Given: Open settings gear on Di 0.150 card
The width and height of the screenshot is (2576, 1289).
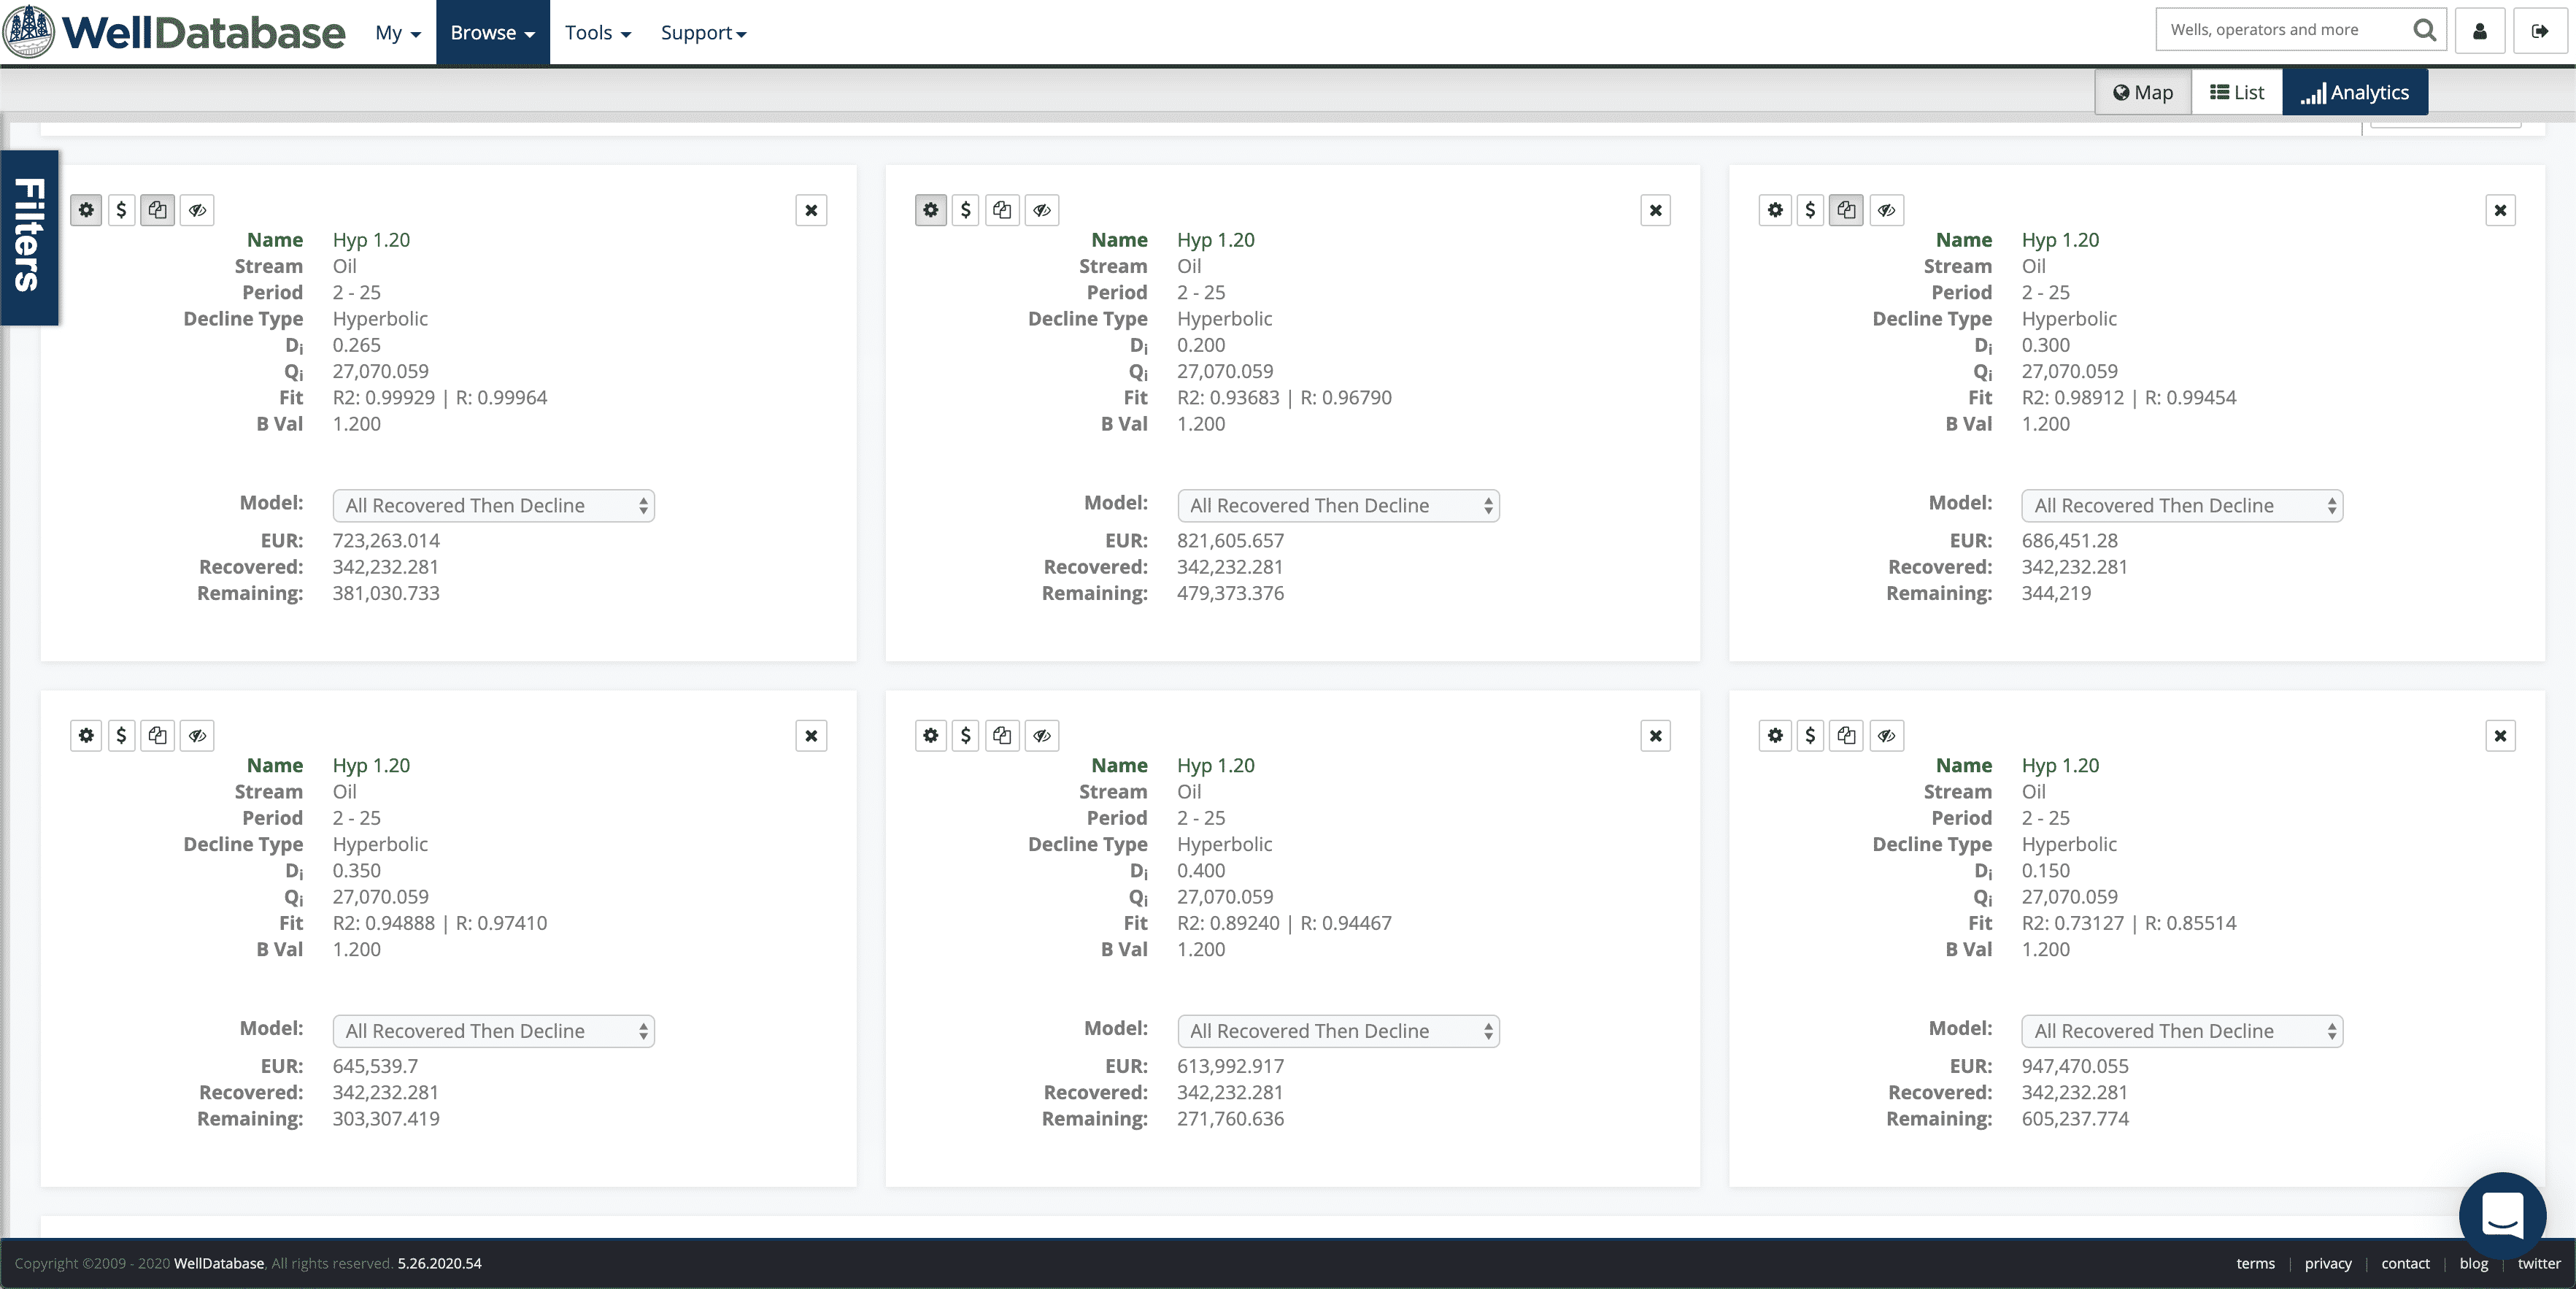Looking at the screenshot, I should tap(1775, 736).
